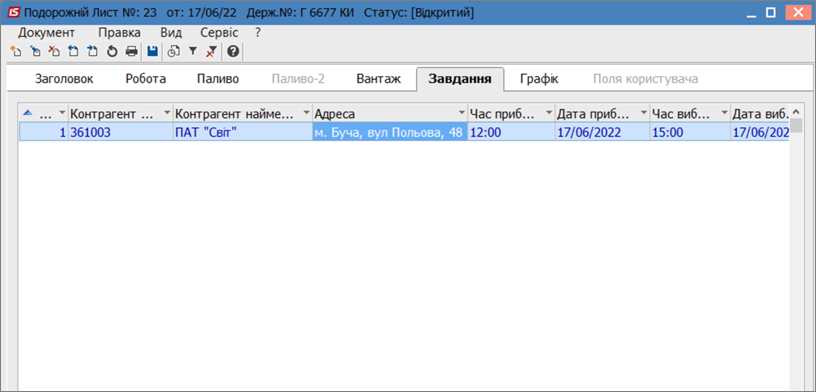Click the vertical scrollbar up arrow
The width and height of the screenshot is (816, 392).
pyautogui.click(x=796, y=112)
